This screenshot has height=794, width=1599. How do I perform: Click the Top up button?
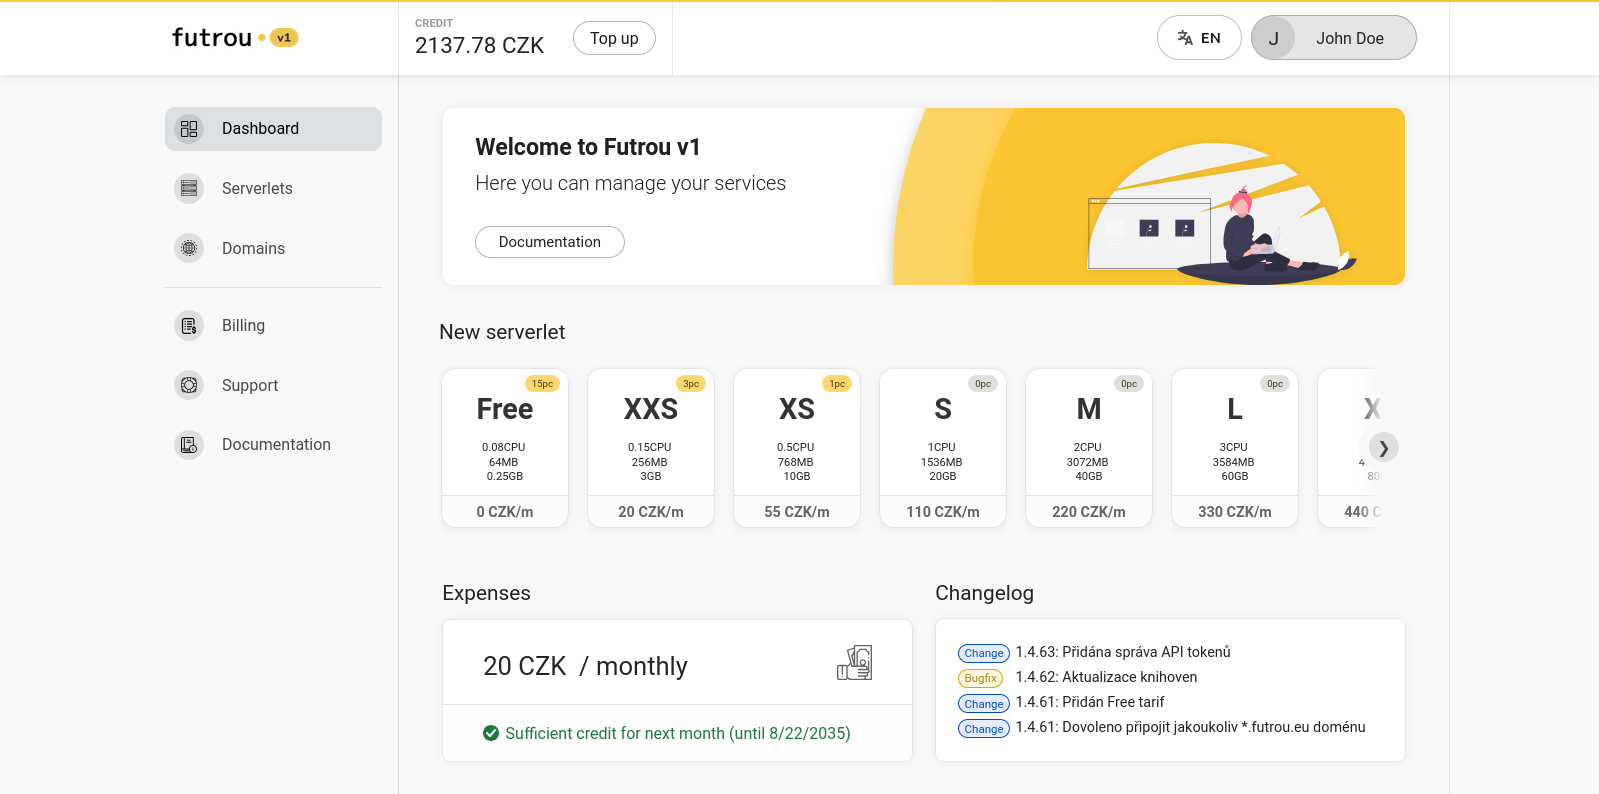[x=614, y=38]
